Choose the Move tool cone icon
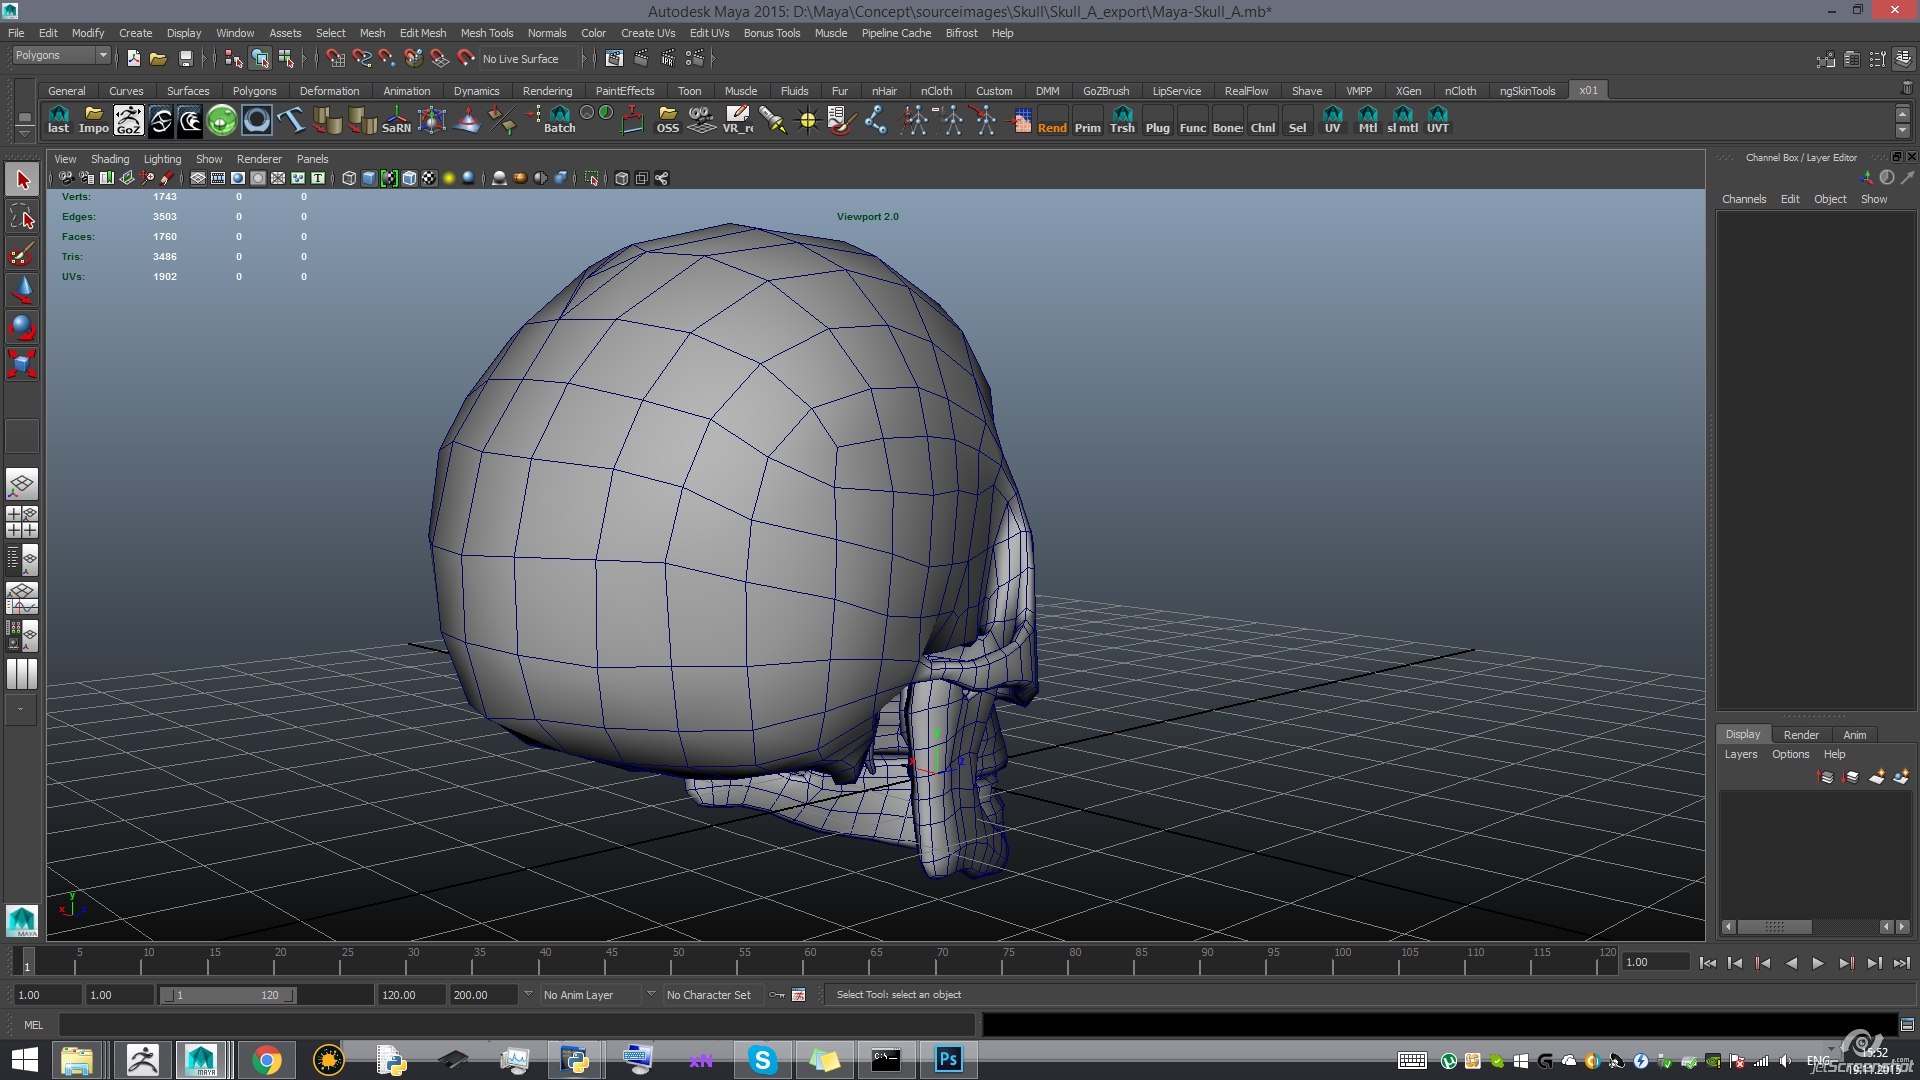Image resolution: width=1920 pixels, height=1080 pixels. click(x=22, y=290)
